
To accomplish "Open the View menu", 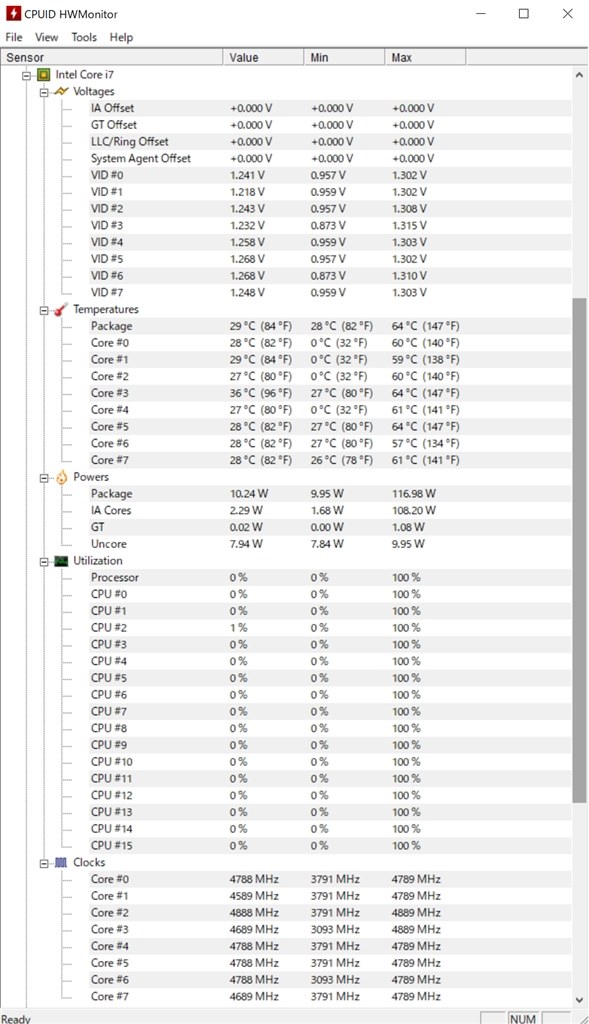I will coord(46,37).
